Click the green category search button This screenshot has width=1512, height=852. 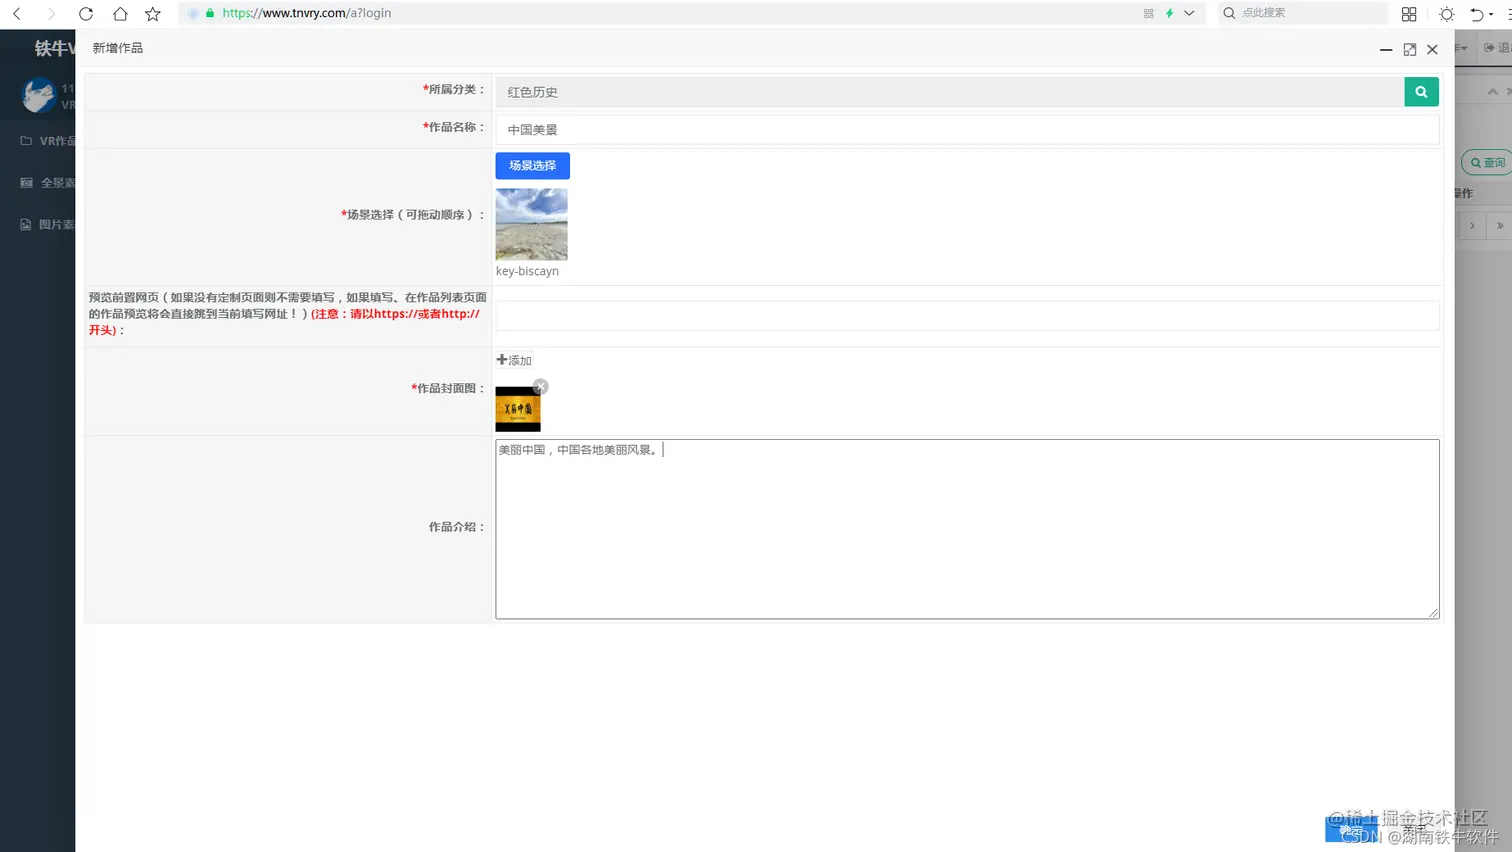coord(1421,91)
